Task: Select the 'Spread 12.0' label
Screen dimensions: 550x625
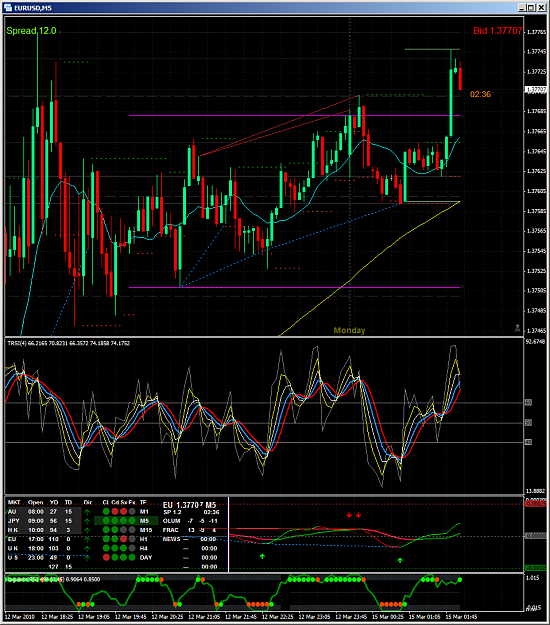Action: tap(31, 31)
